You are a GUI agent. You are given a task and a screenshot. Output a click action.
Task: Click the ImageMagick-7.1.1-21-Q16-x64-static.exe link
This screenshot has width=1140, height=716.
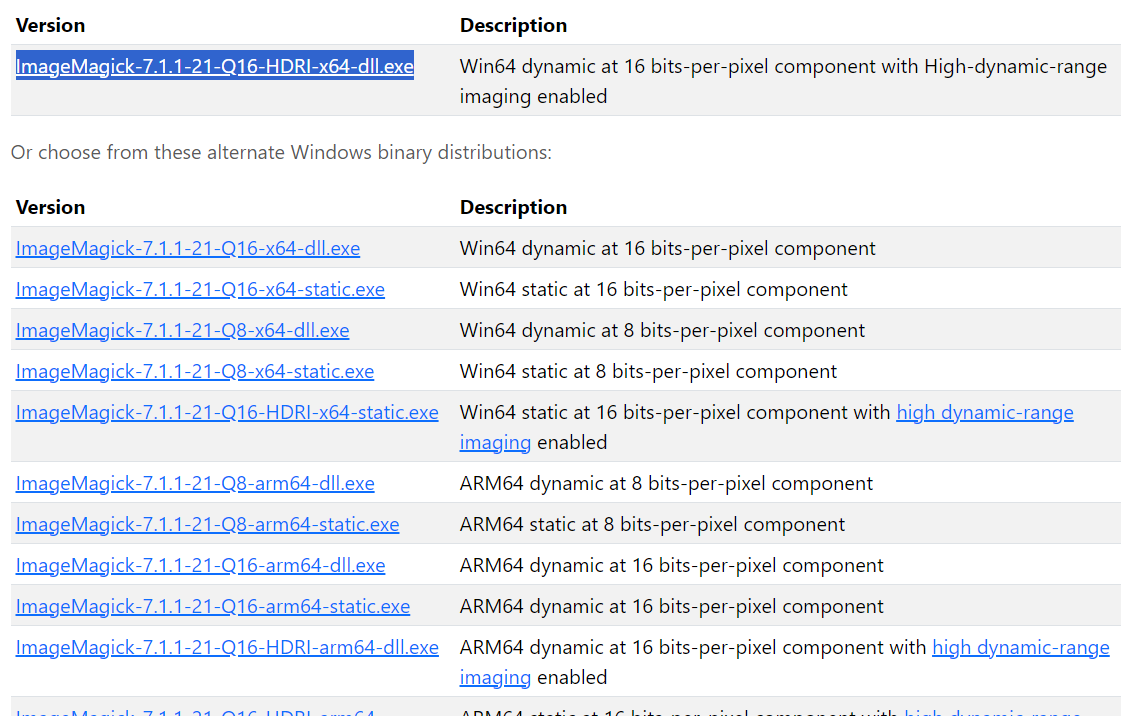coord(200,289)
